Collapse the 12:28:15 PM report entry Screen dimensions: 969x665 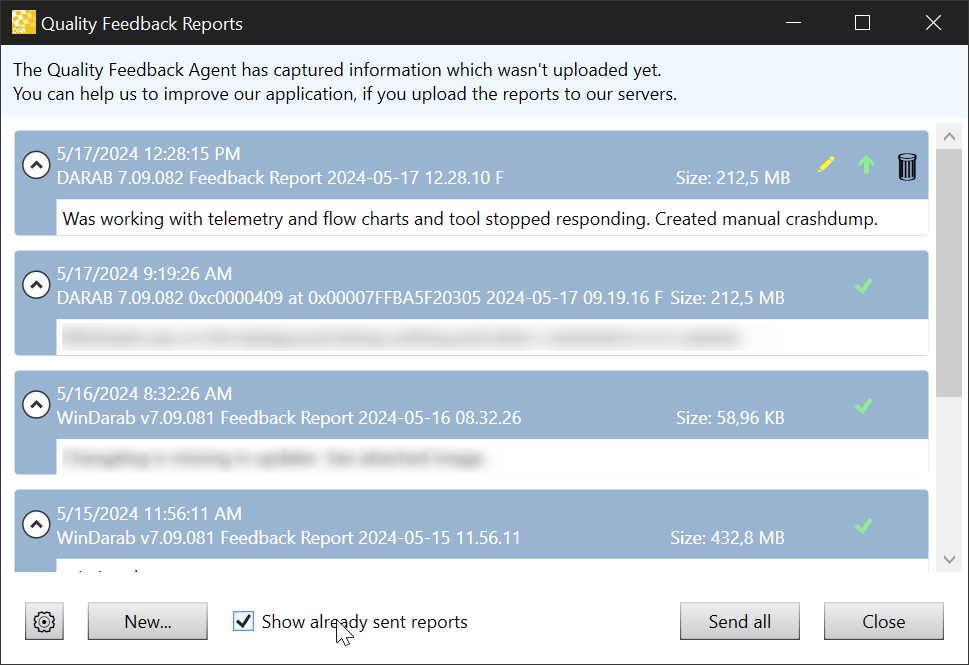pyautogui.click(x=36, y=166)
